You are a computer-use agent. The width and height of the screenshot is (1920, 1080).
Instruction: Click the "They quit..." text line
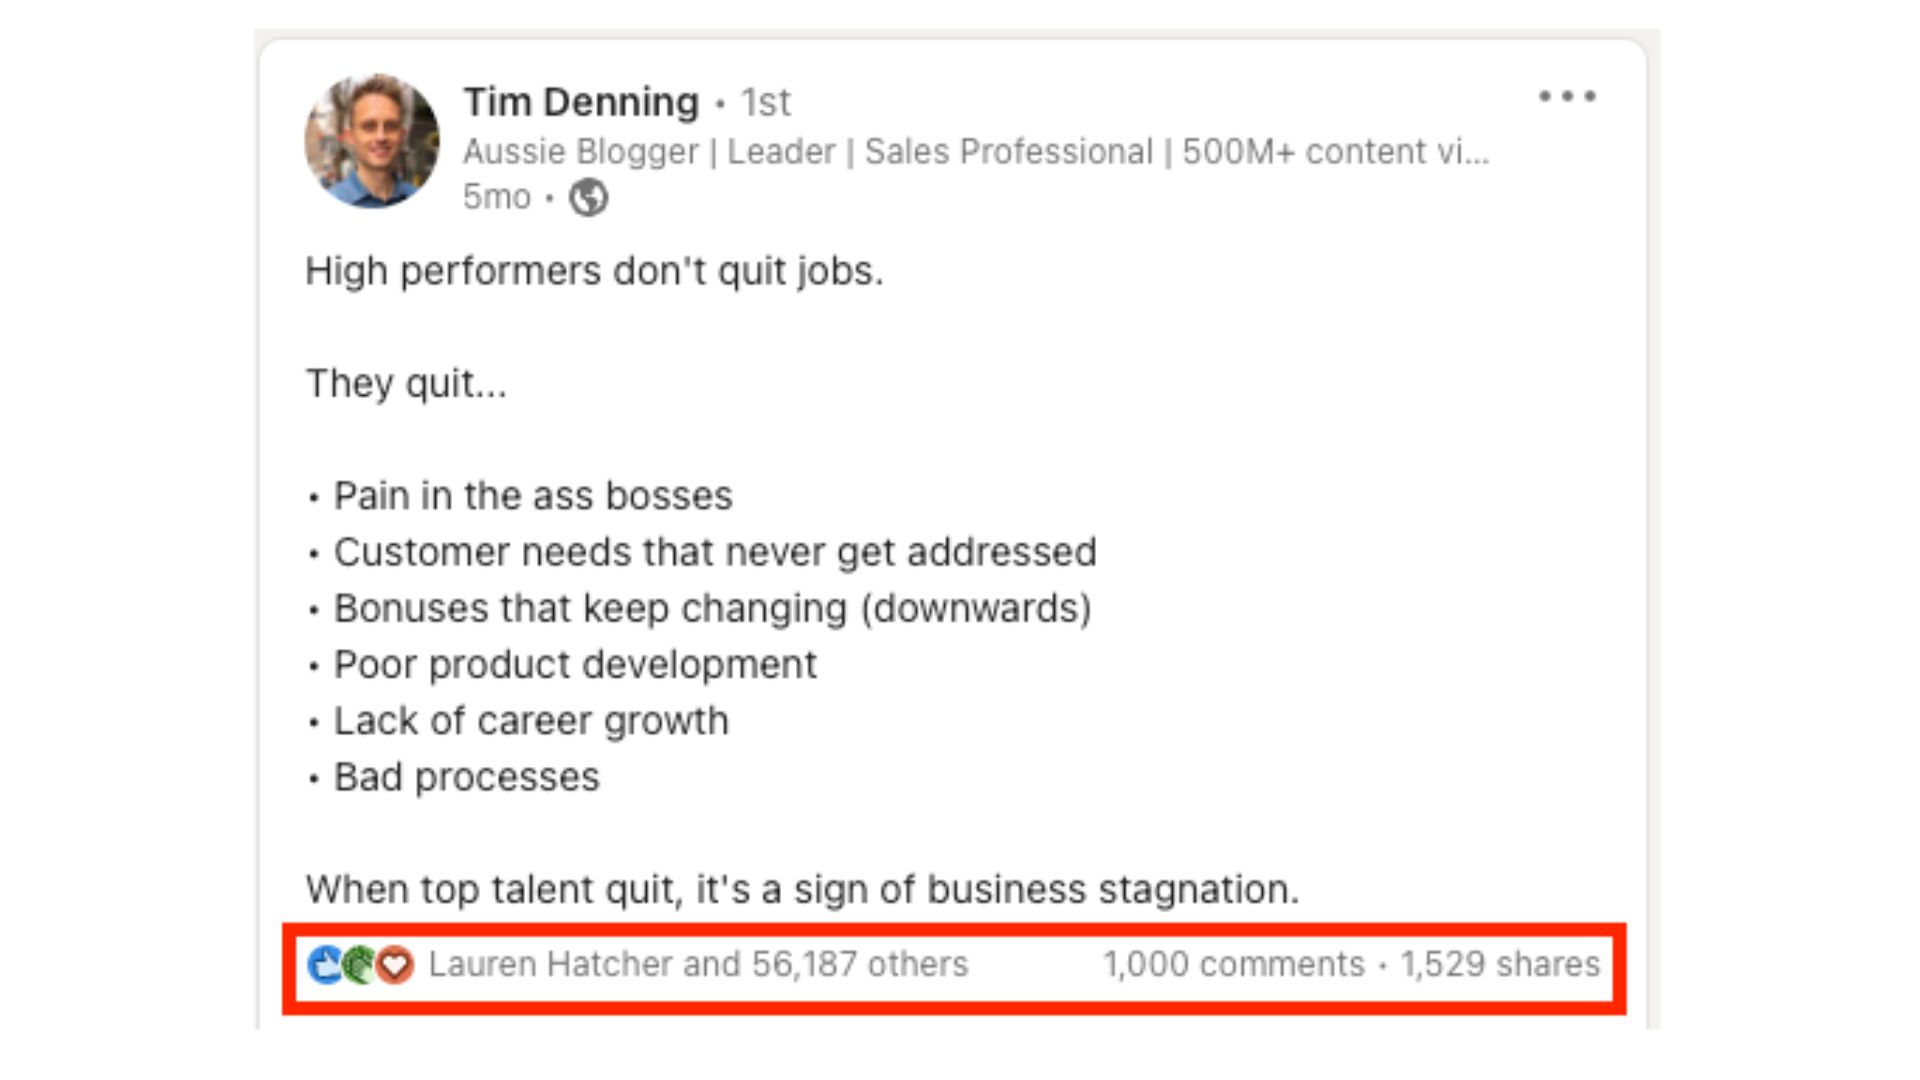coord(406,383)
